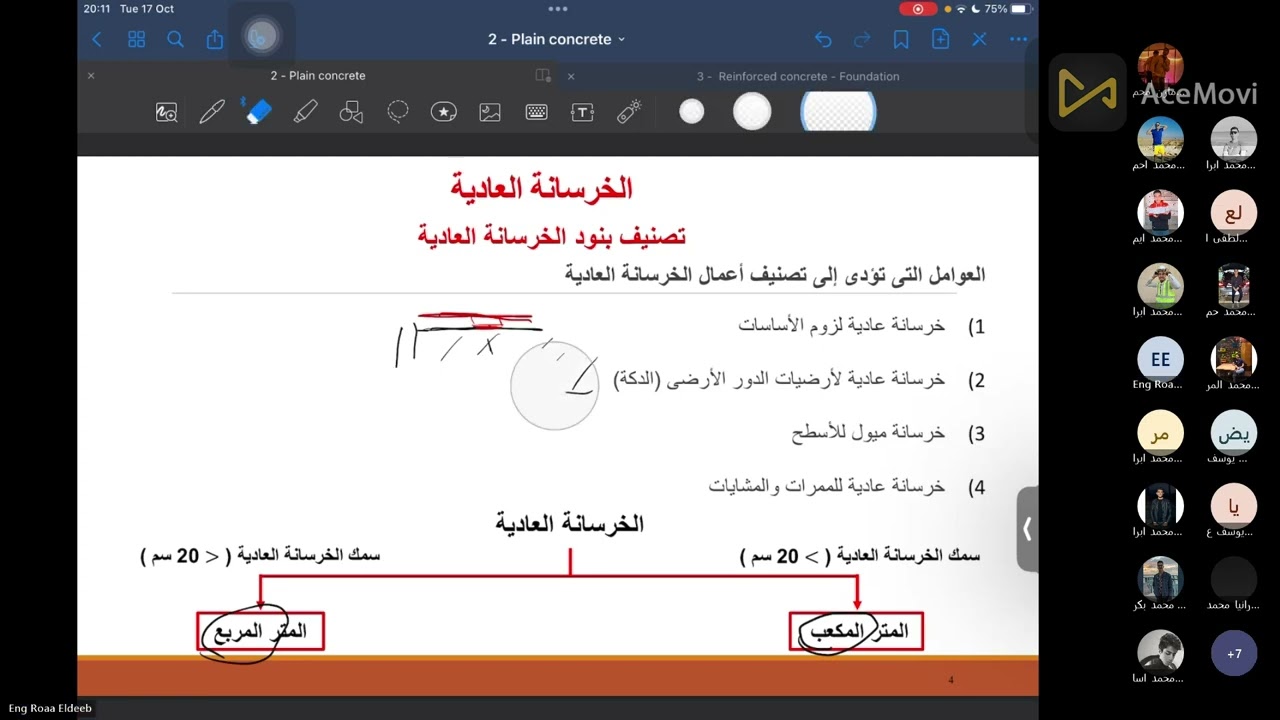The image size is (1280, 720).
Task: Select the 'يا' participant avatar
Action: point(1233,506)
